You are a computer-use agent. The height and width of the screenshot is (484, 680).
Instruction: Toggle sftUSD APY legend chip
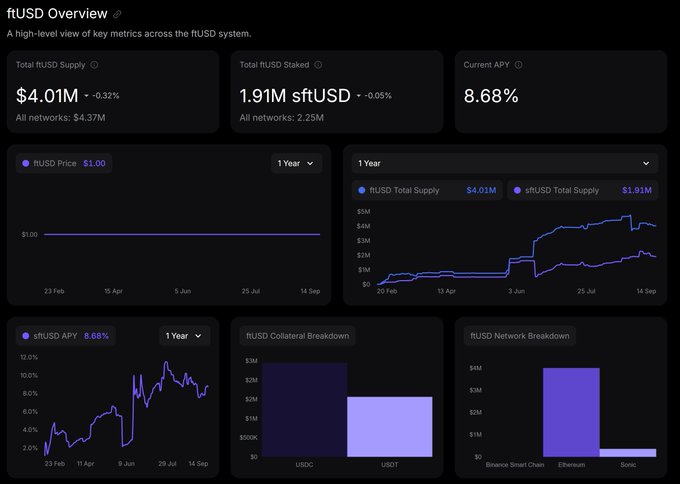(x=65, y=336)
